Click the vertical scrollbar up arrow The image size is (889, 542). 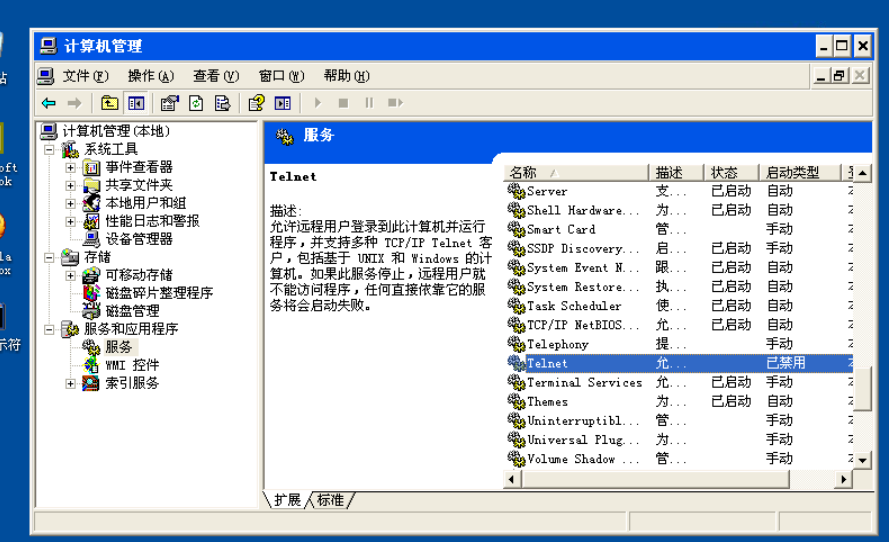862,173
